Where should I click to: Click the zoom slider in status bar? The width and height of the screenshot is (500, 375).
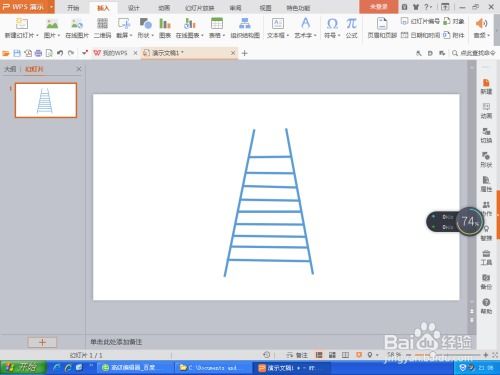tap(447, 355)
